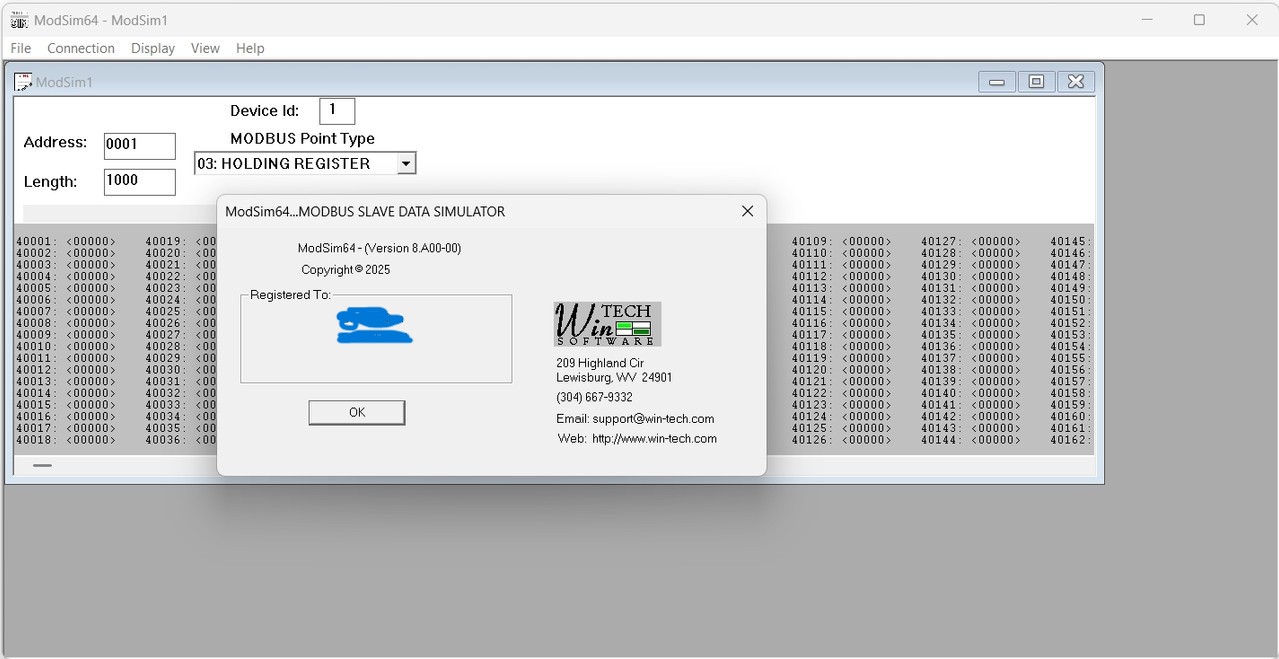This screenshot has height=659, width=1279.
Task: Select register 40126 value
Action: (866, 440)
